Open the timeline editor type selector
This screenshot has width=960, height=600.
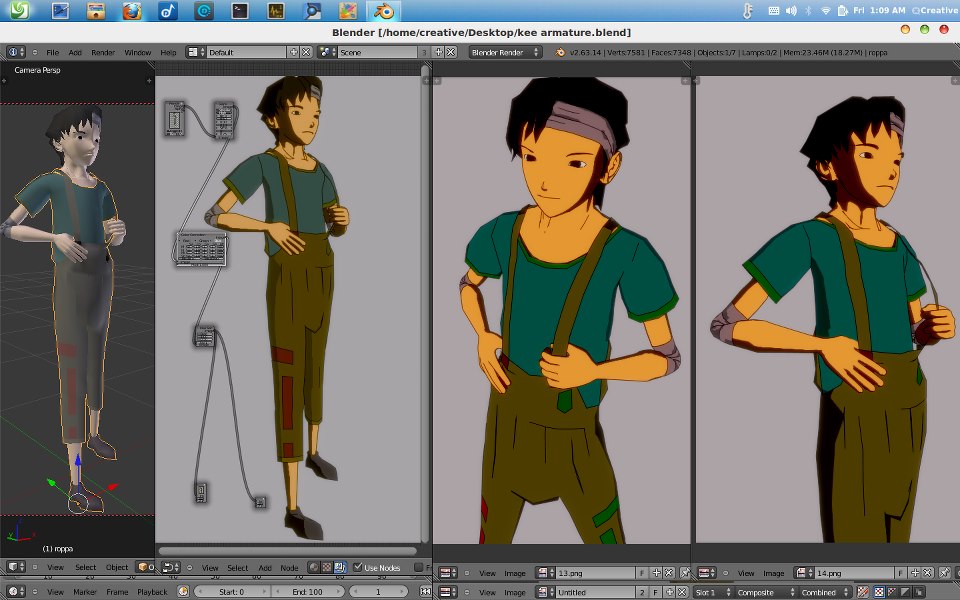point(16,591)
